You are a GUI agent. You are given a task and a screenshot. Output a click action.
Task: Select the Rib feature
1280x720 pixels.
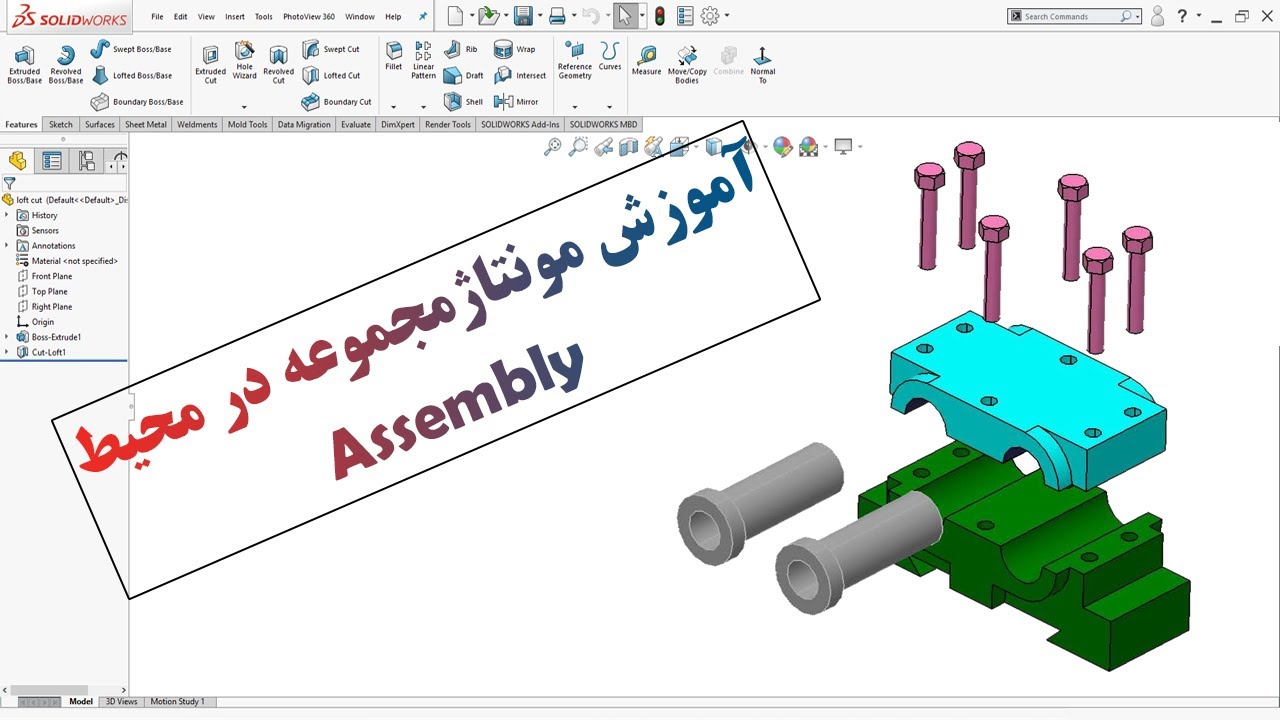click(x=461, y=49)
